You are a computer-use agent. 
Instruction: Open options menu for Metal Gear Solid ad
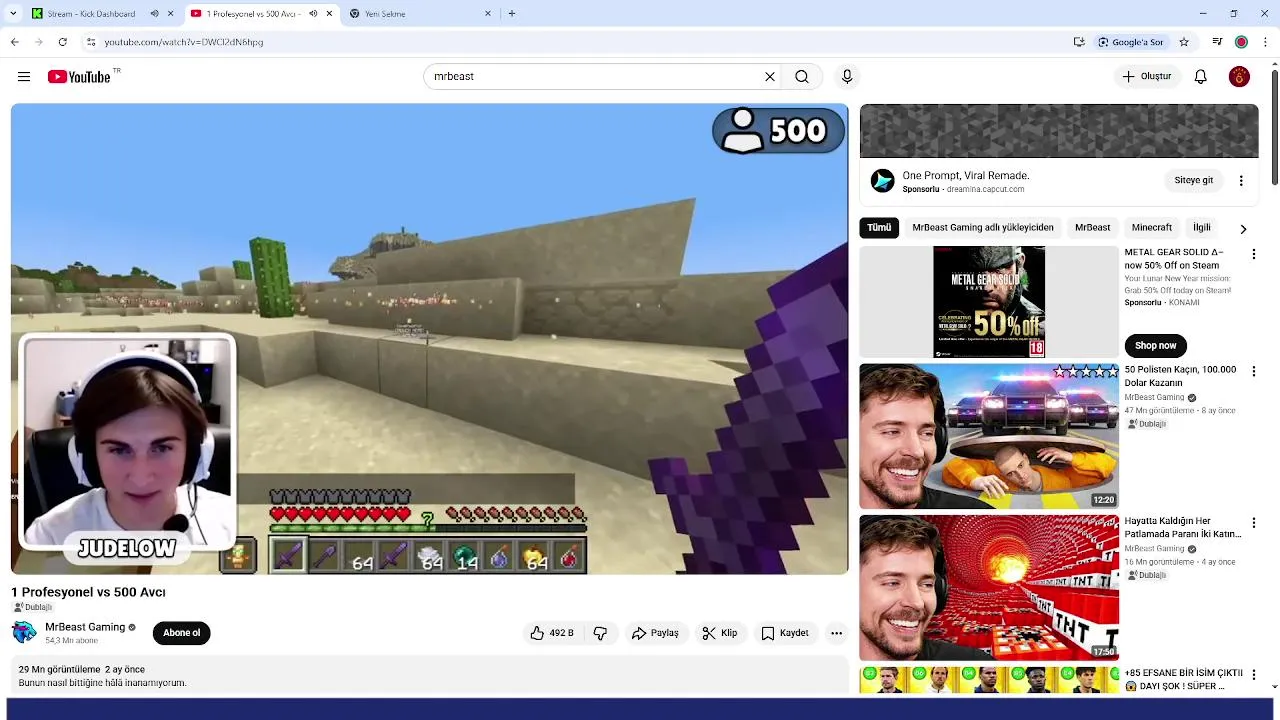(x=1253, y=255)
